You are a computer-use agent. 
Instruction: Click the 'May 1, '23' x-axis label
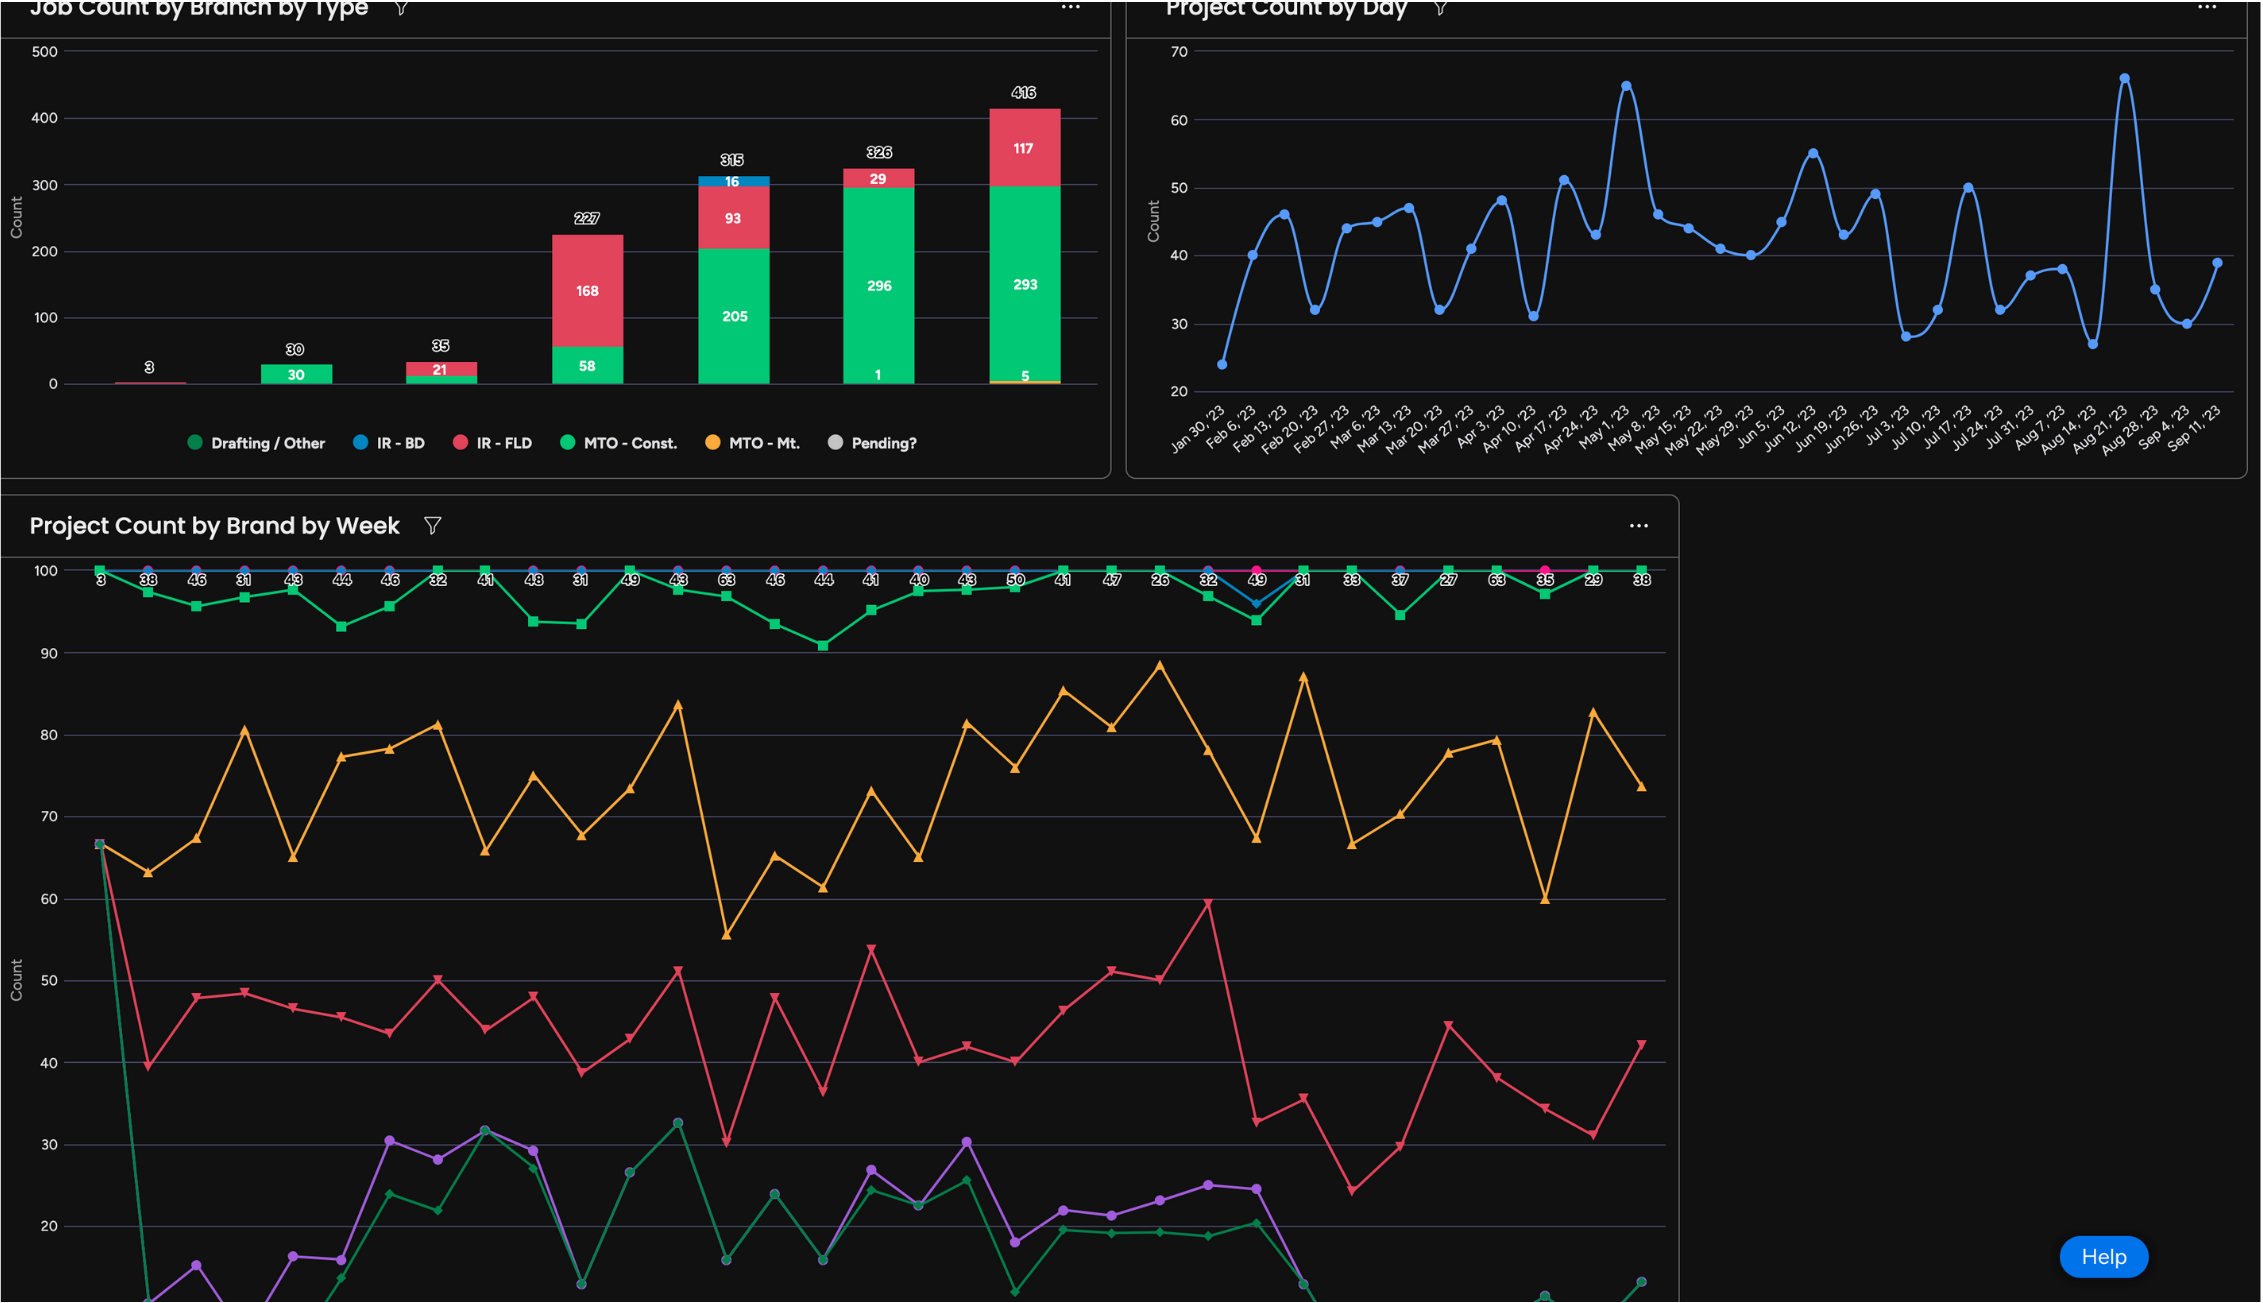(1604, 428)
